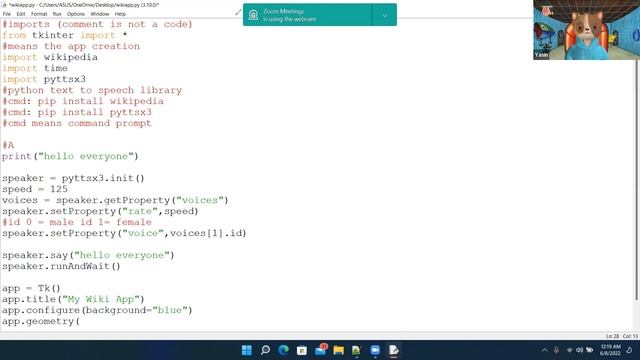Click the line 'speaker.runAndWait()'
This screenshot has height=360, width=640.
[x=61, y=266]
